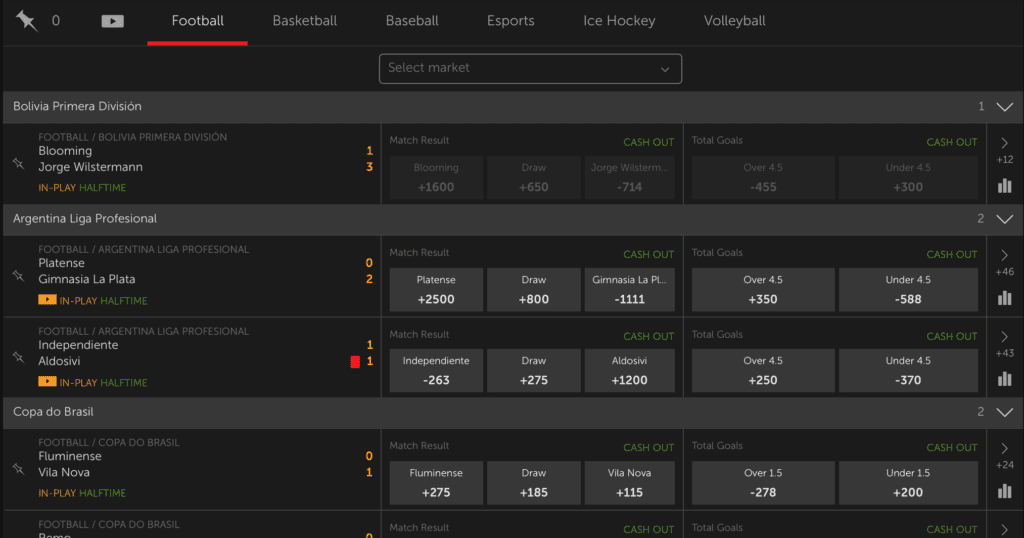Bet on Platense at +2500

pos(436,290)
